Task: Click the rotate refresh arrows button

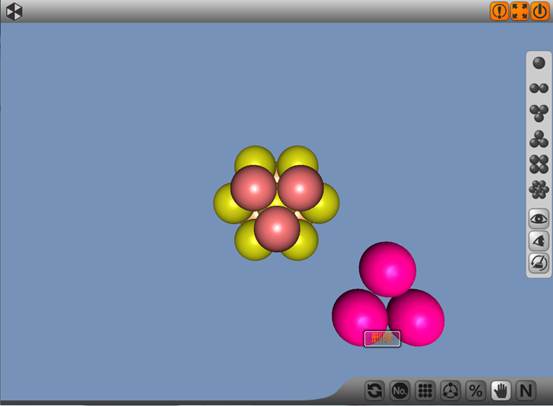Action: 375,390
